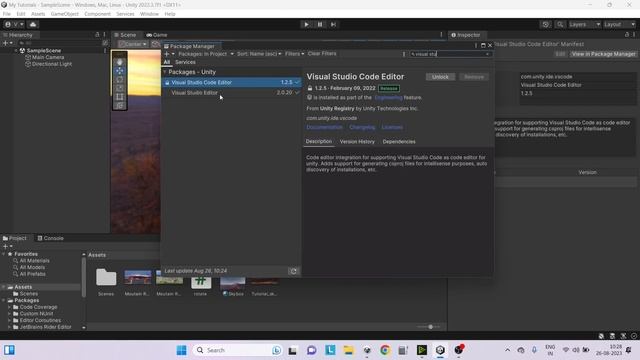This screenshot has height=360, width=640.
Task: Refresh the package list
Action: coord(293,271)
